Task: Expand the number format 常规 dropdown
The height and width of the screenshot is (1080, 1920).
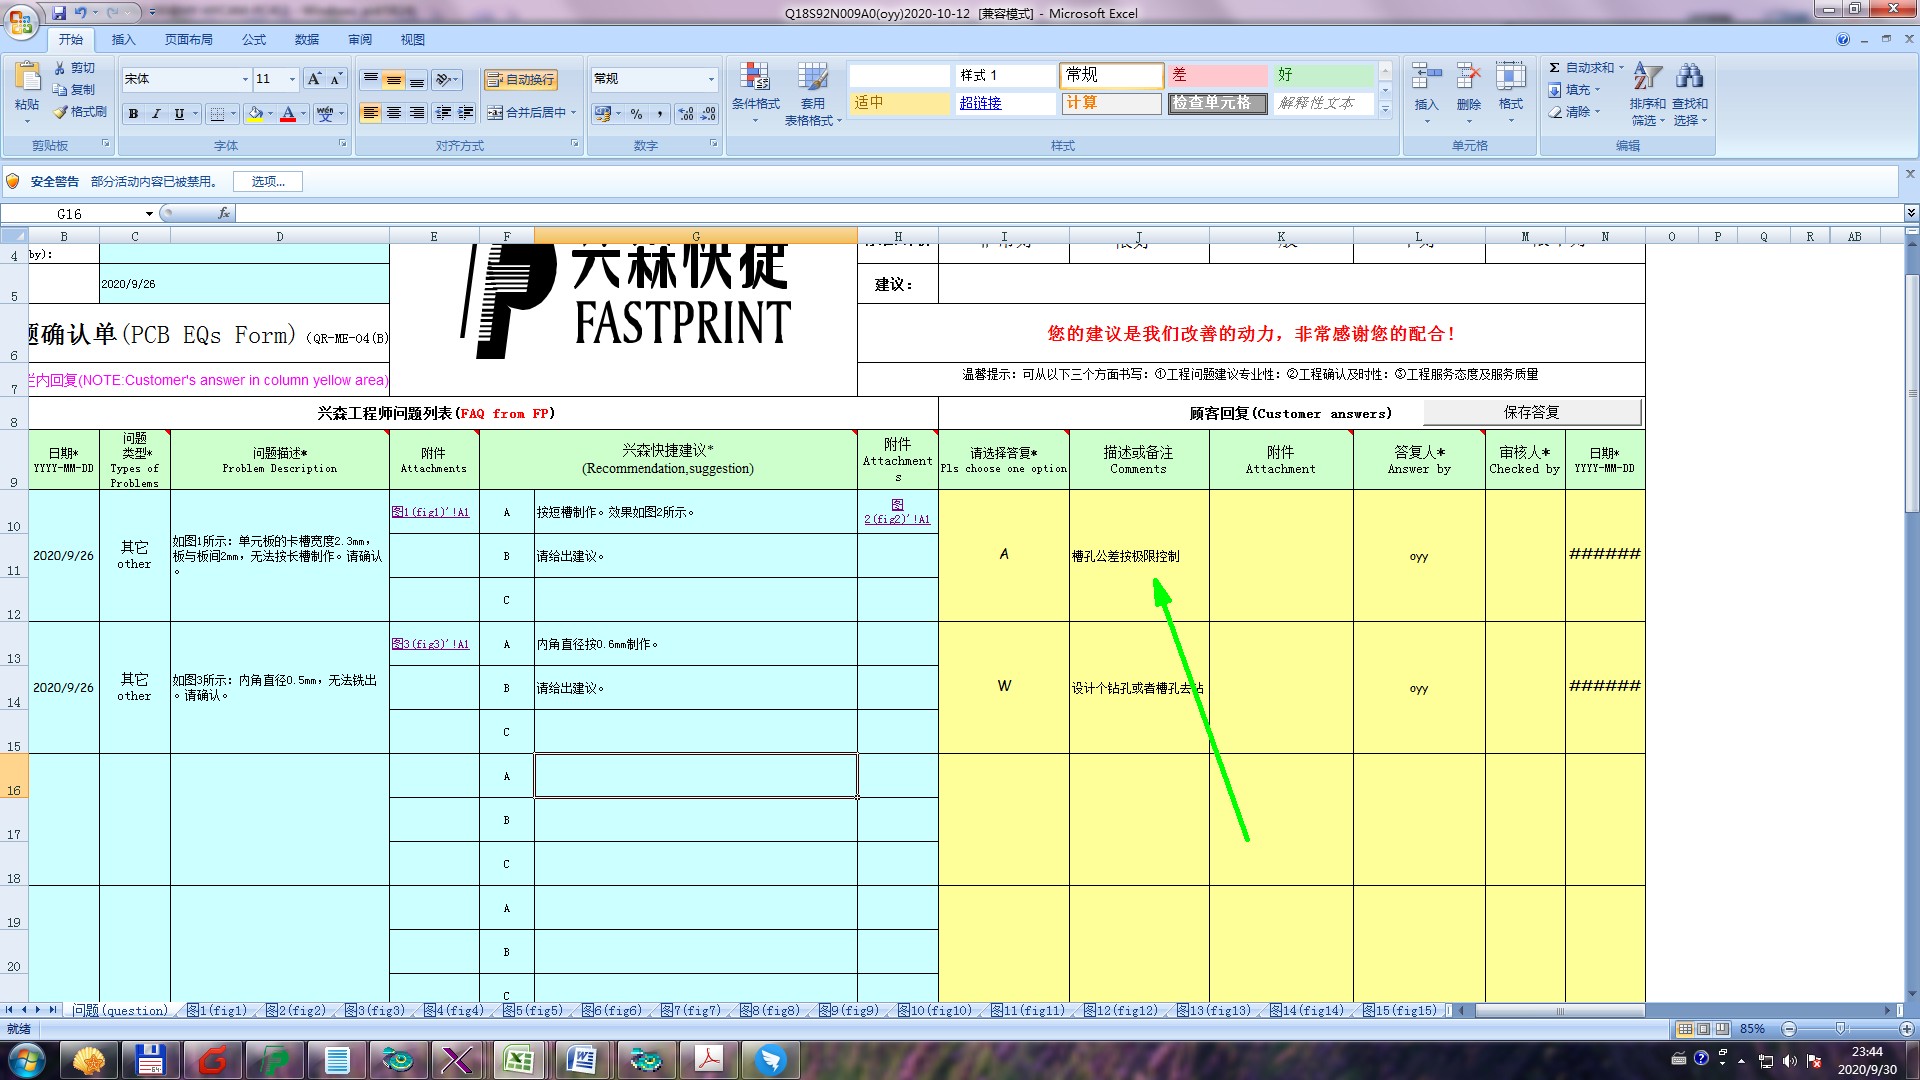Action: point(711,79)
